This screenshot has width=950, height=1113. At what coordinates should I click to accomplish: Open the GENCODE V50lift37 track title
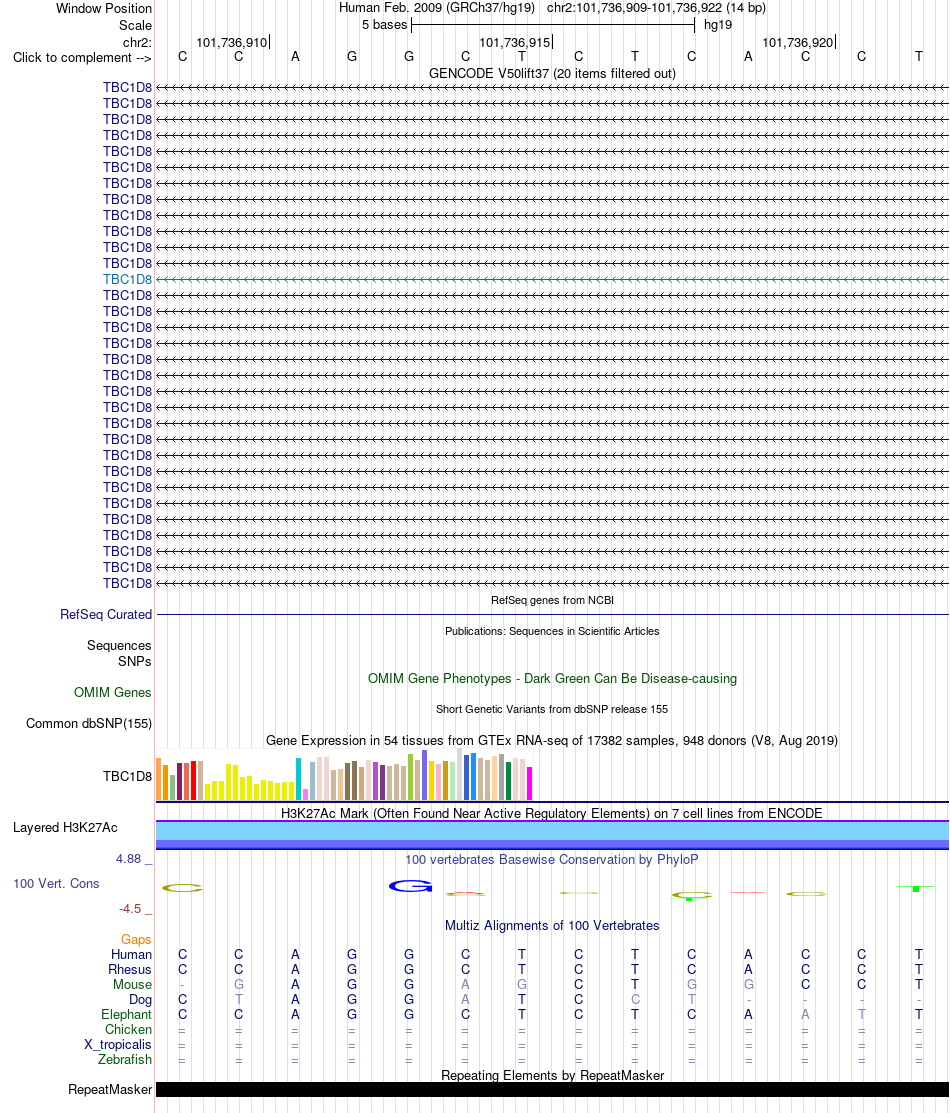coord(552,73)
